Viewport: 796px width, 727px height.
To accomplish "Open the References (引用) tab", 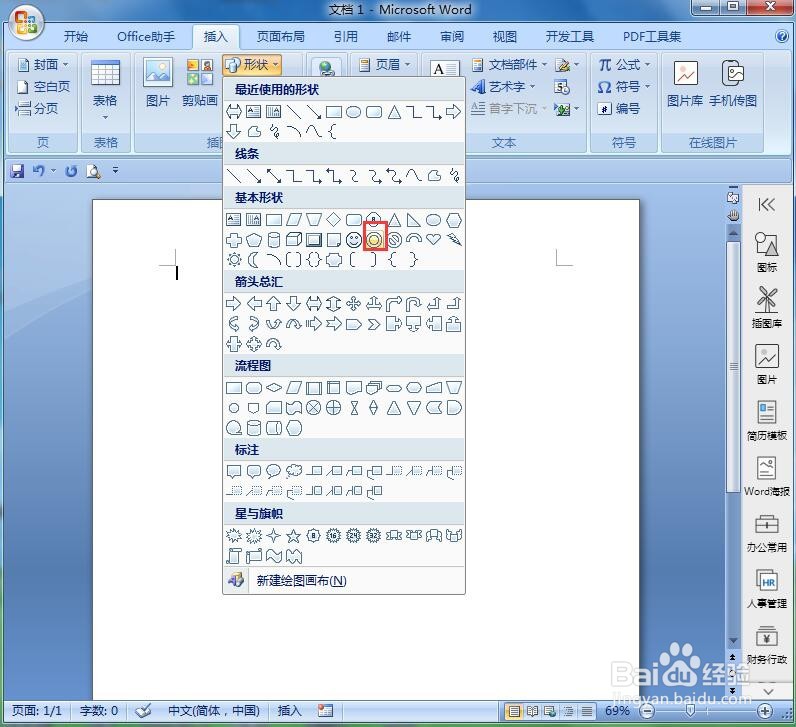I will click(346, 37).
